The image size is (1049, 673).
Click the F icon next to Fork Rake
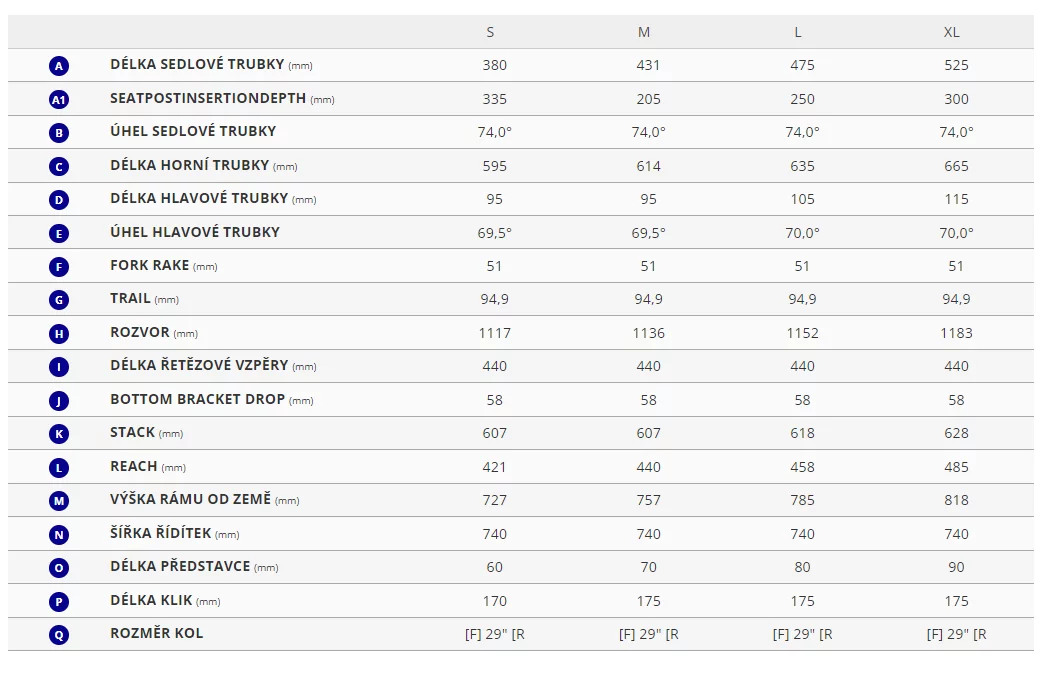(x=59, y=266)
